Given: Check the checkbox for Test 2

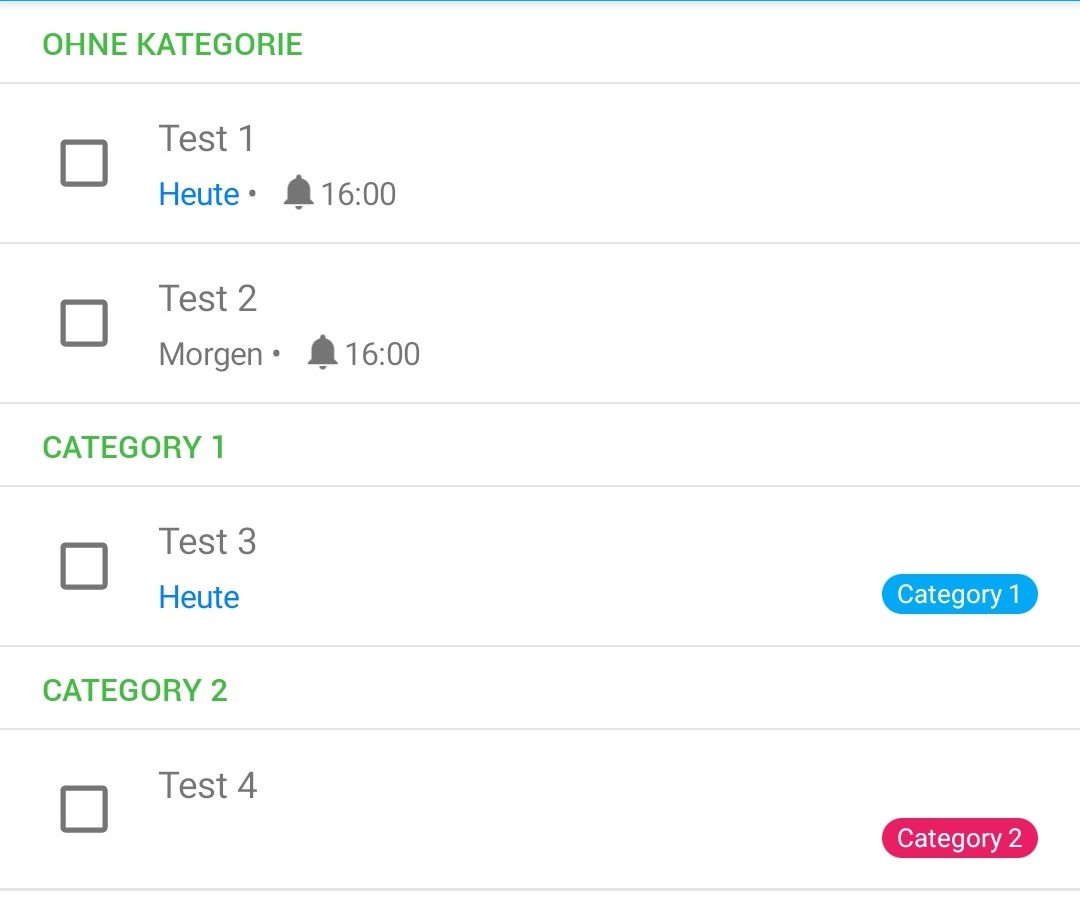Looking at the screenshot, I should click(x=84, y=322).
